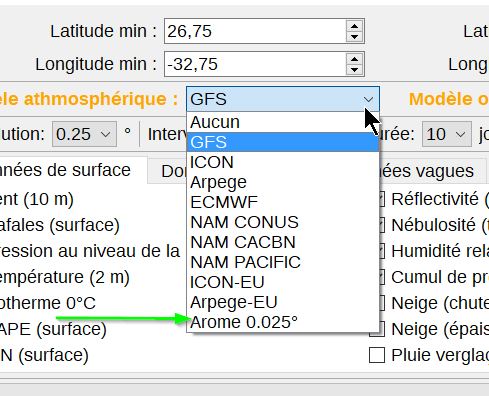Select Aucun in the atmospheric model list
The height and width of the screenshot is (396, 489).
pyautogui.click(x=283, y=122)
